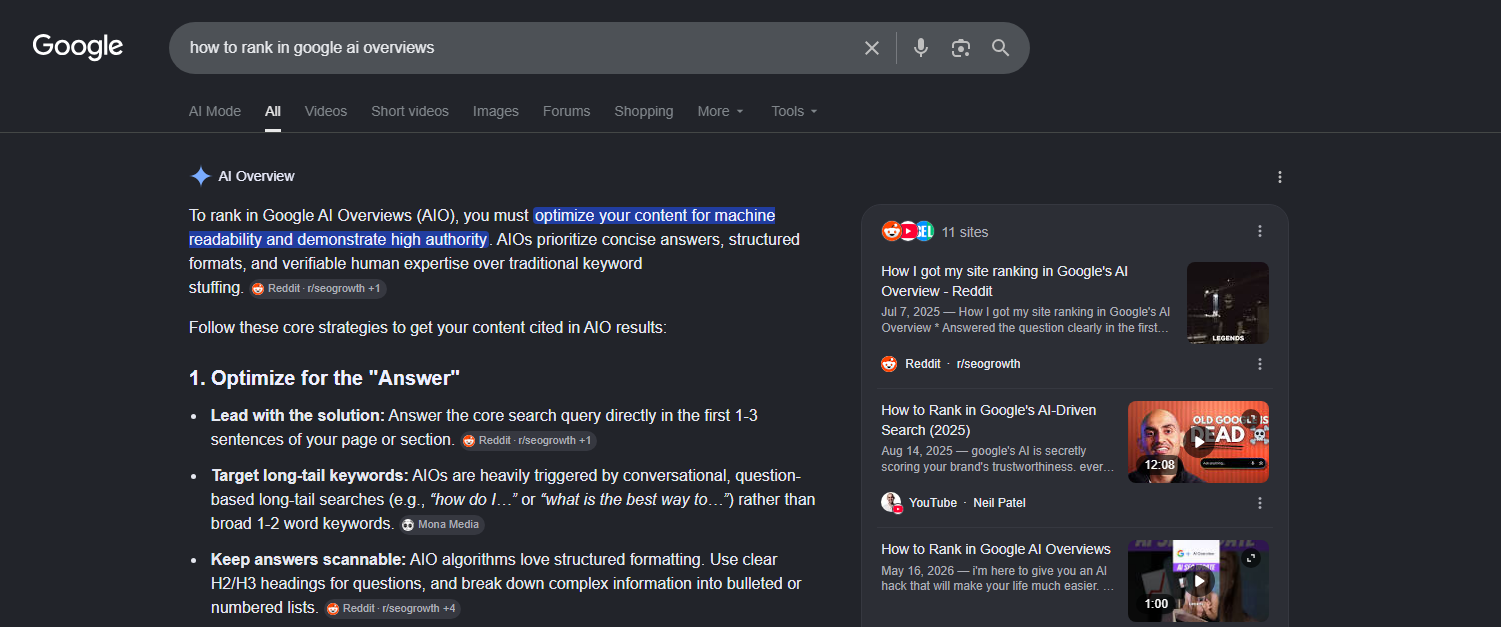Click the 'r/seogrowth' label in the sources panel
This screenshot has height=627, width=1501.
pos(989,364)
